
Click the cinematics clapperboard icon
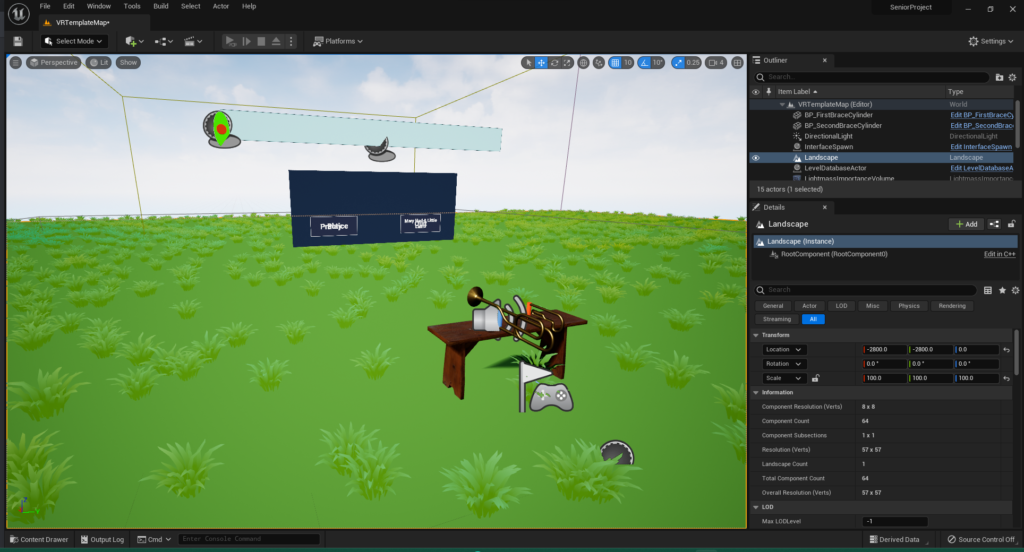(191, 41)
